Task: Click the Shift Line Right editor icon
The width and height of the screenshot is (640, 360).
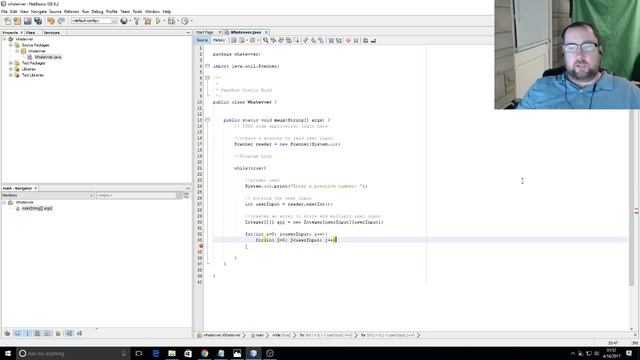Action: point(339,40)
